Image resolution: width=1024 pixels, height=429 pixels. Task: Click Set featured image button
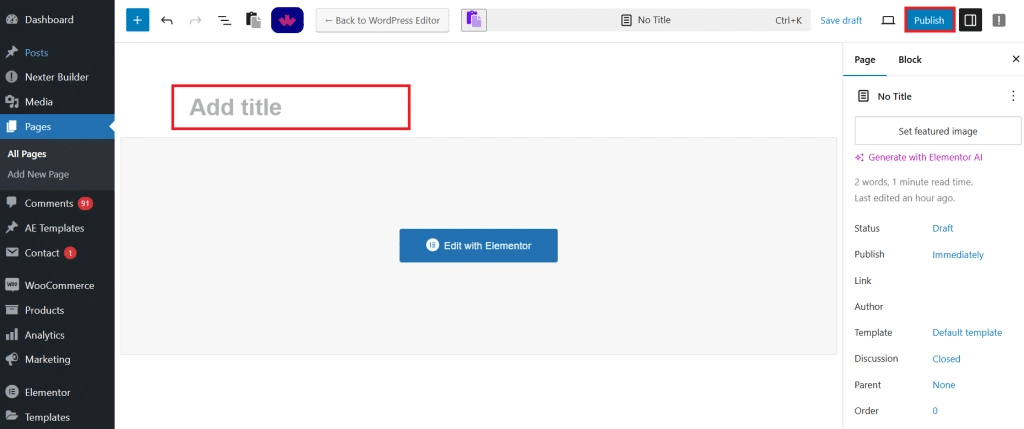click(x=937, y=131)
